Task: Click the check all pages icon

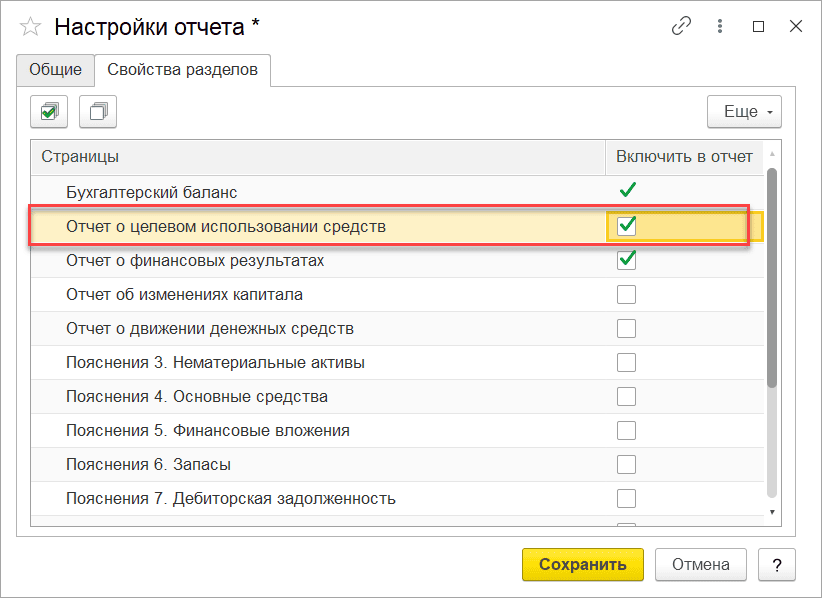Action: (x=48, y=112)
